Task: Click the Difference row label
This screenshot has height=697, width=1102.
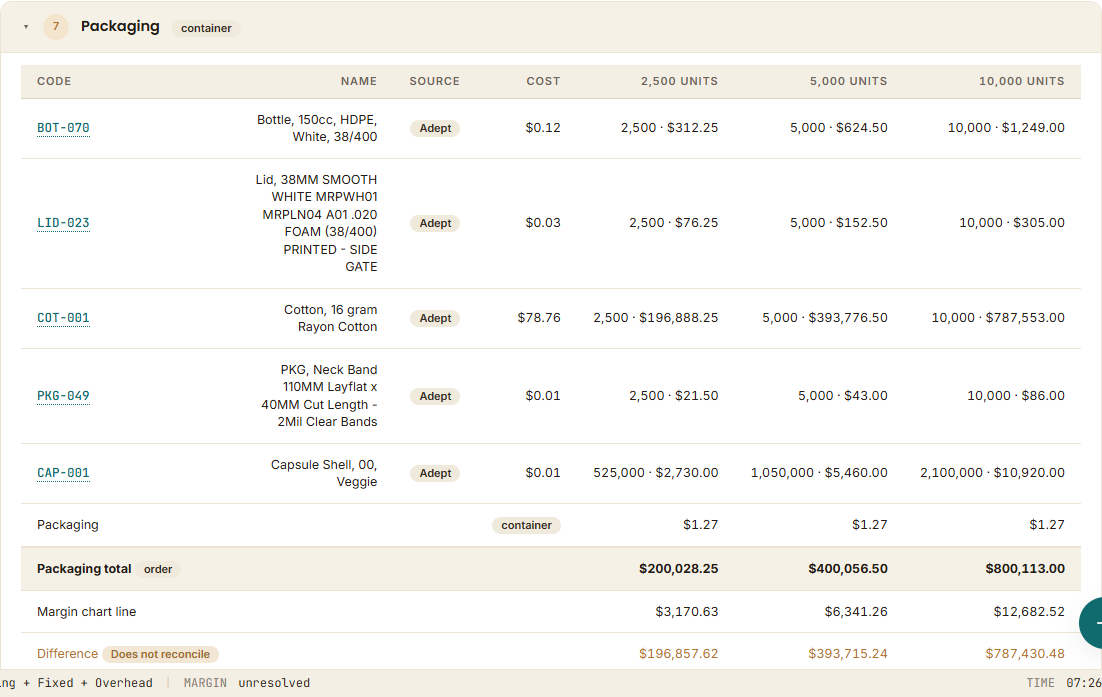Action: pyautogui.click(x=67, y=654)
